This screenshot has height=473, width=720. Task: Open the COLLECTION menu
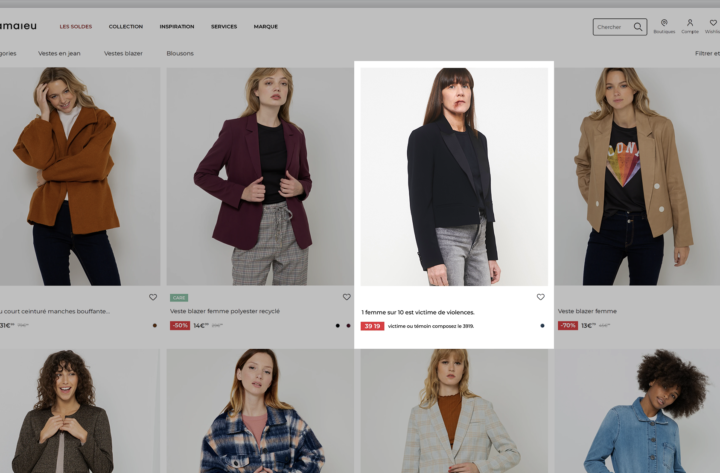126,27
